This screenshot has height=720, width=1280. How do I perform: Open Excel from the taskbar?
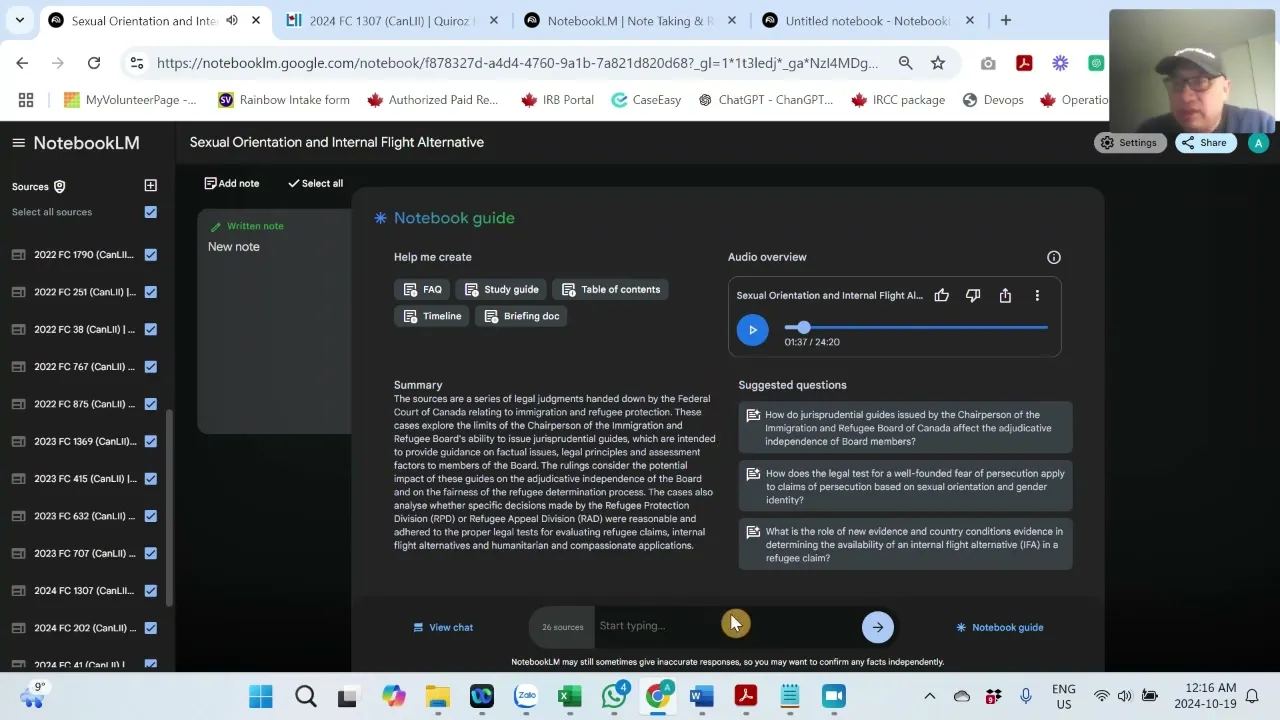(x=570, y=696)
